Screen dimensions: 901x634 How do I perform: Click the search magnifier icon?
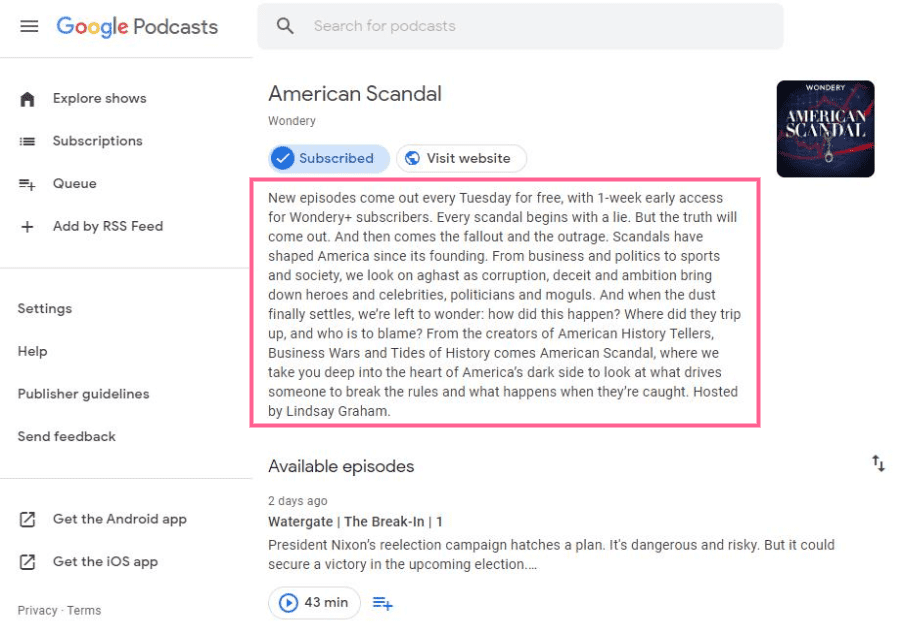(285, 26)
